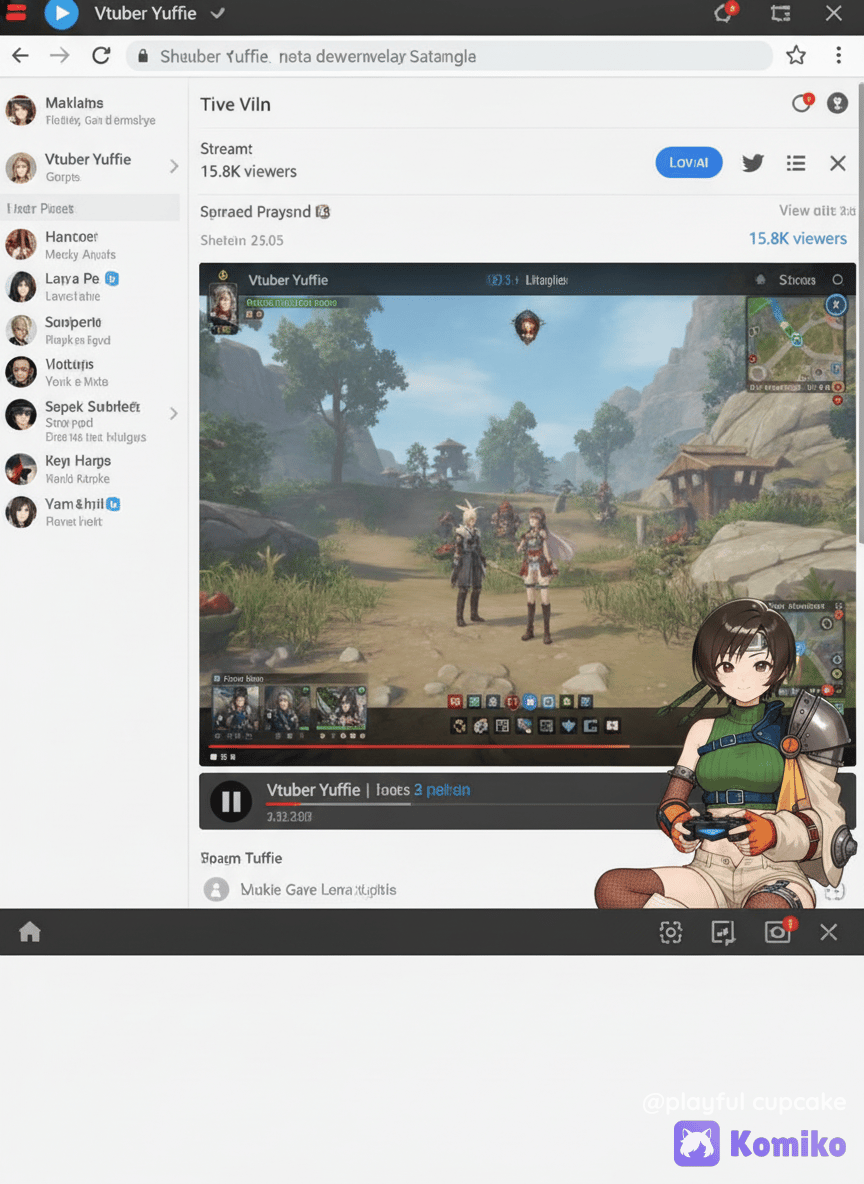Screen dimensions: 864x1184
Task: Click the crop icon in title bar
Action: tap(781, 13)
